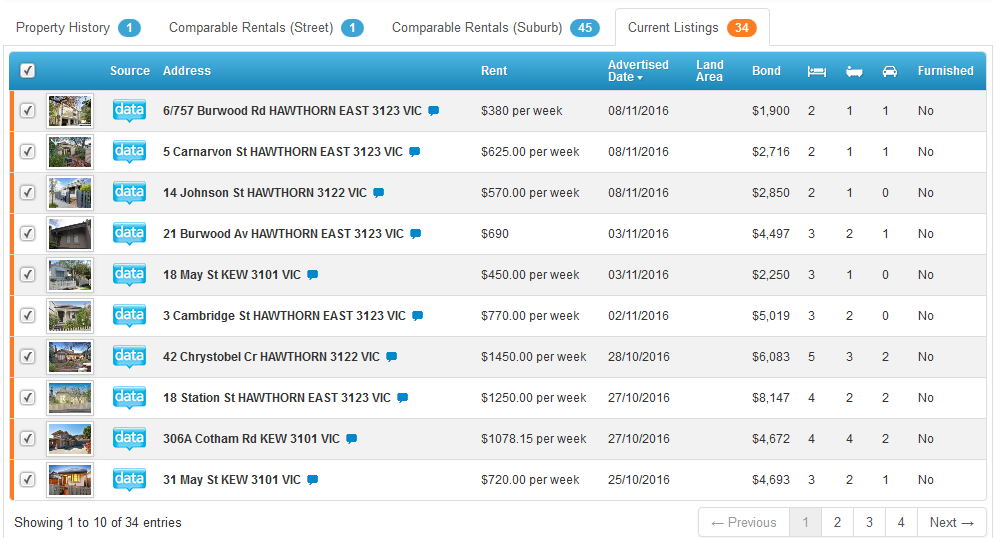Click the data source icon for 5 Carnarvon St
Viewport: 996px width, 538px height.
click(x=129, y=152)
